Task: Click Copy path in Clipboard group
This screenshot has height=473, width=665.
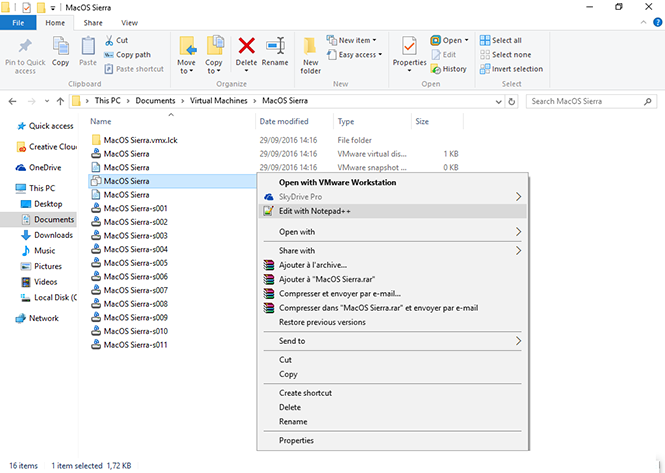Action: [x=127, y=55]
